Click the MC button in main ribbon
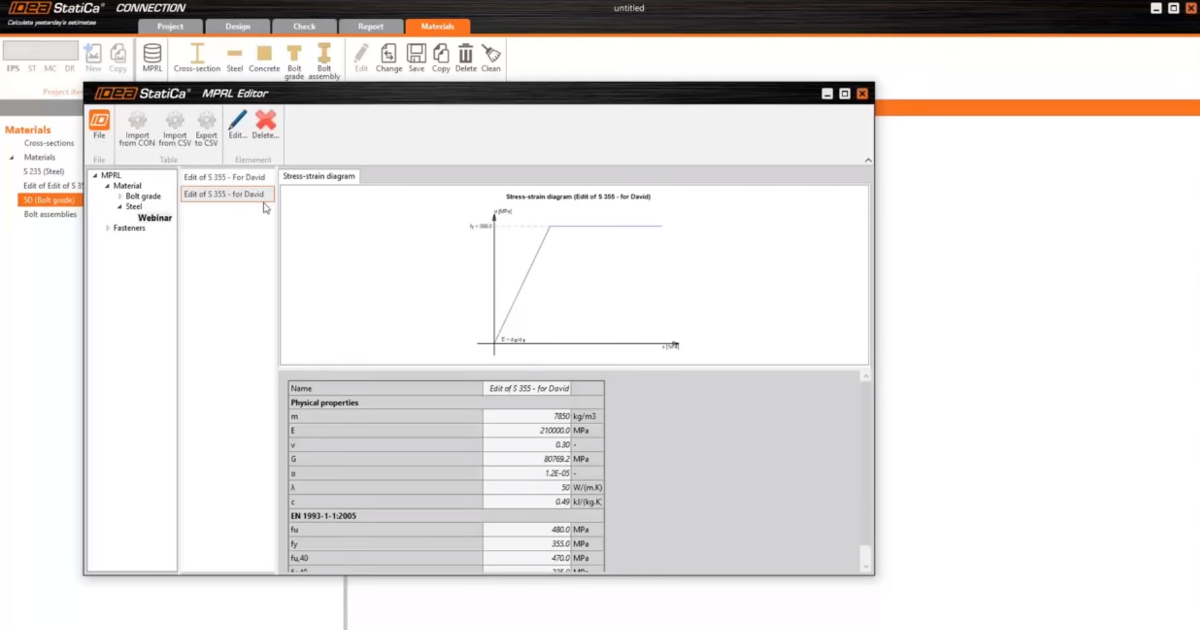The height and width of the screenshot is (630, 1200). [50, 69]
